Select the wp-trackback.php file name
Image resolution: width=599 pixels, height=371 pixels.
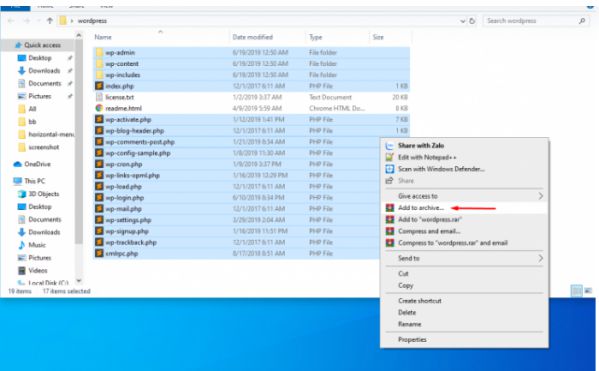point(131,242)
